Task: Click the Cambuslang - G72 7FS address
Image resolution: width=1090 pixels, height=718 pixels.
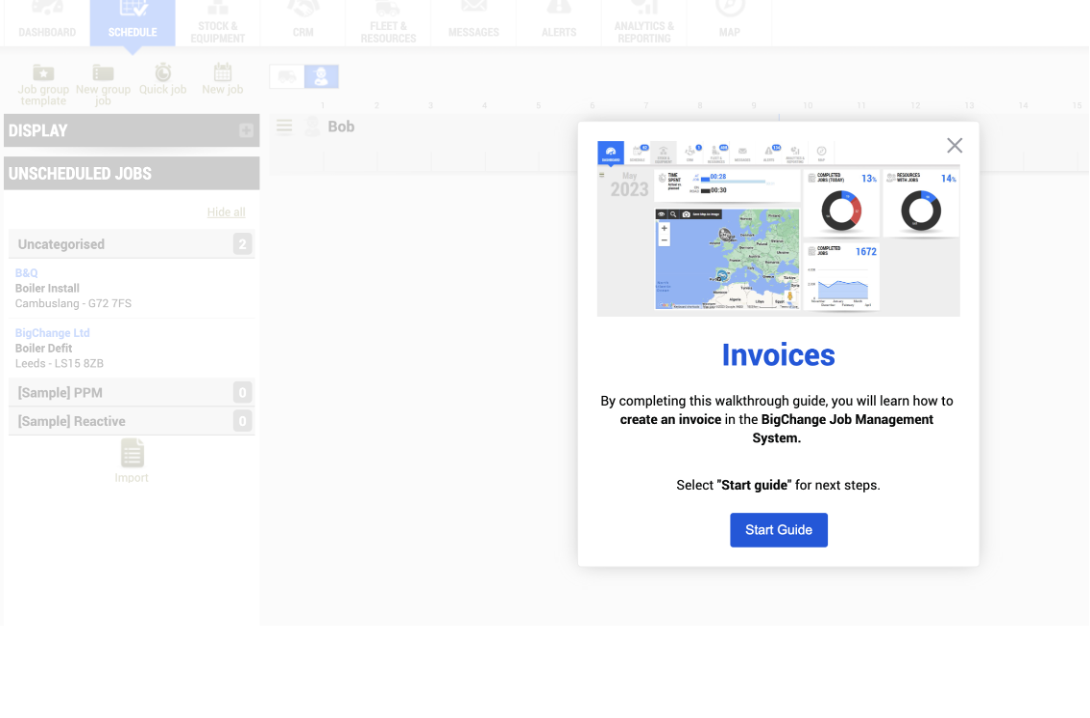Action: (x=73, y=304)
